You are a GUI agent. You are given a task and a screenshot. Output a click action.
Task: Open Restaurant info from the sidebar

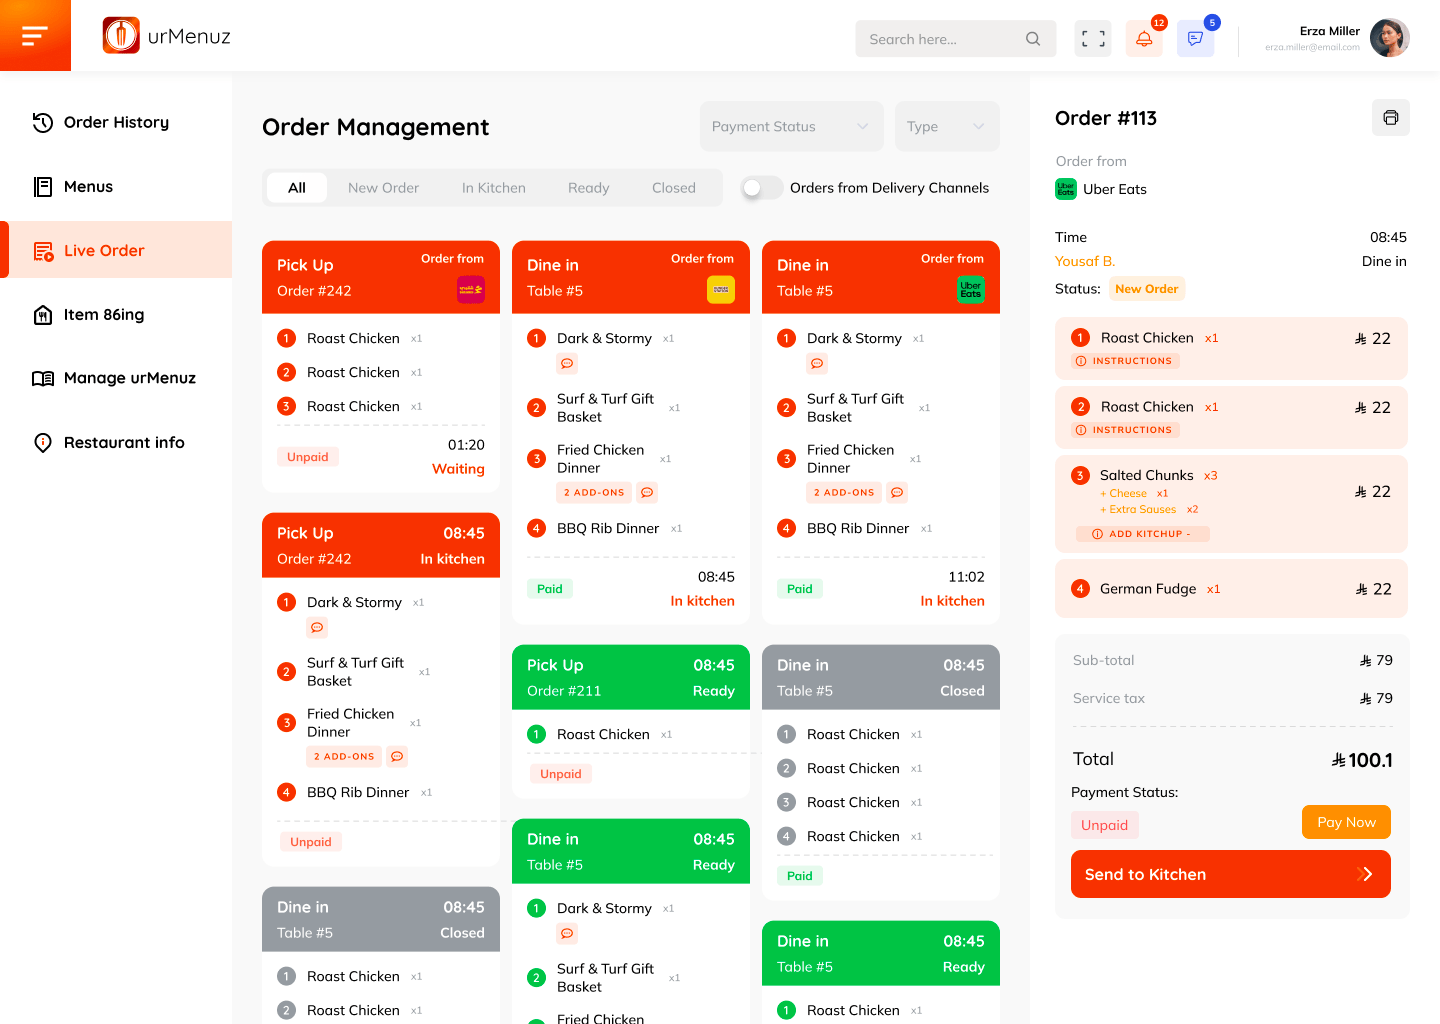(124, 443)
